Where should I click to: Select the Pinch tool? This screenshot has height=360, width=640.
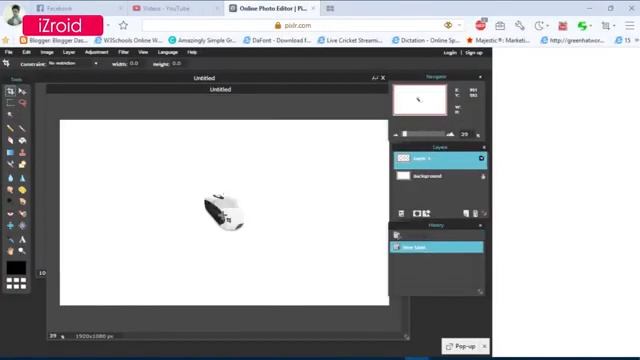coord(22,225)
